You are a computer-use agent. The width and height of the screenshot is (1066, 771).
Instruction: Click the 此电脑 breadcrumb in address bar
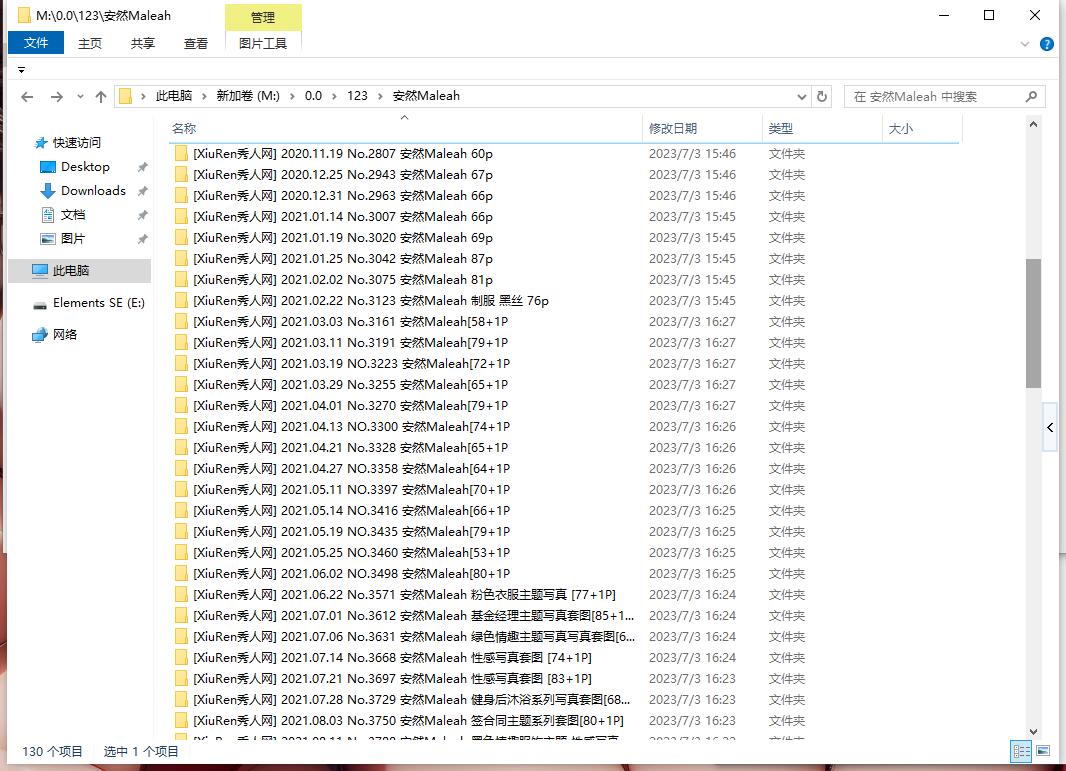coord(174,96)
